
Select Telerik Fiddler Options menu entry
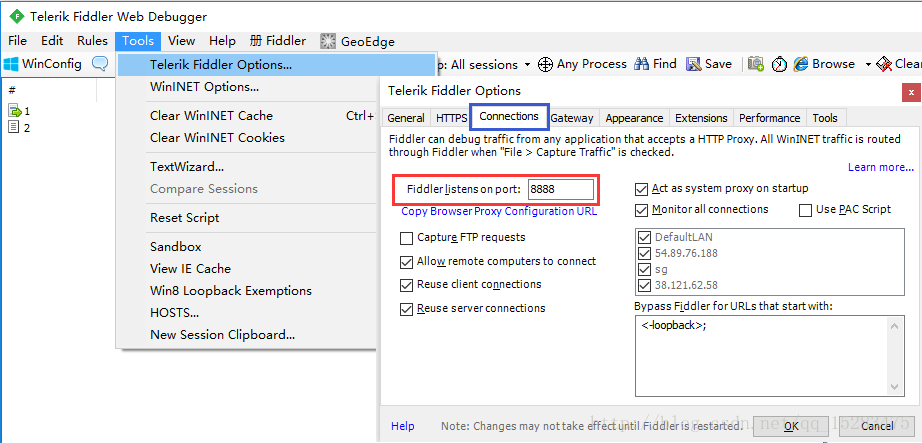pyautogui.click(x=221, y=65)
